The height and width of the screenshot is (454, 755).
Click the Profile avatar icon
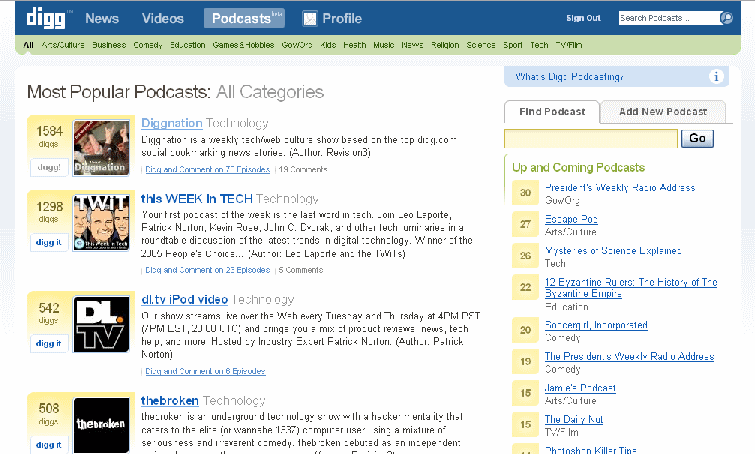click(x=310, y=19)
